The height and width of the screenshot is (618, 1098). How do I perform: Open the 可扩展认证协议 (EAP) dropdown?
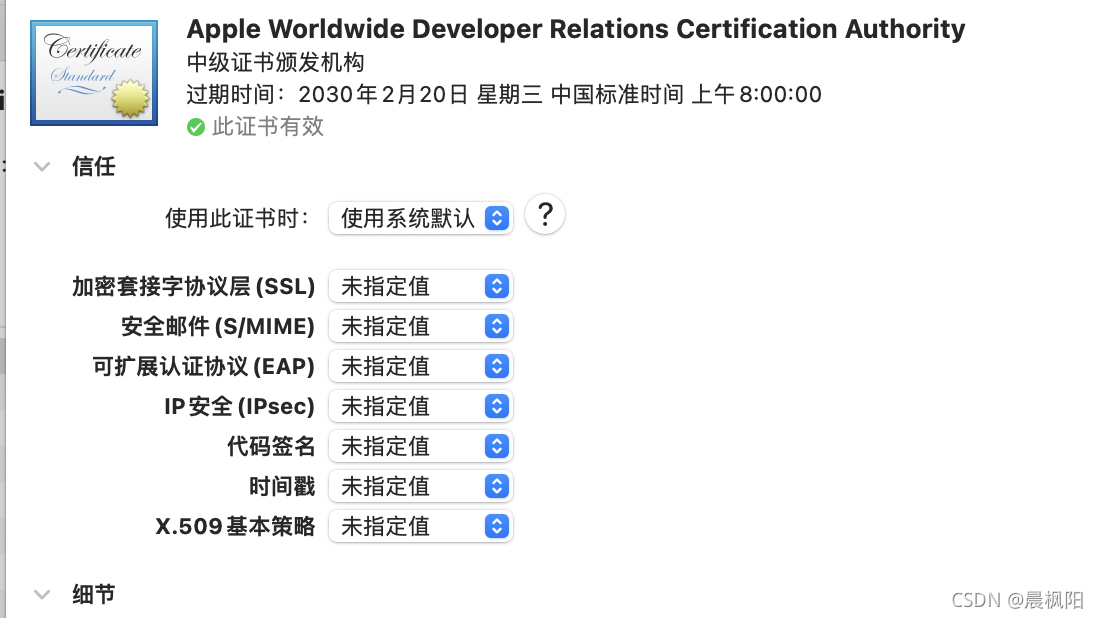(x=420, y=366)
